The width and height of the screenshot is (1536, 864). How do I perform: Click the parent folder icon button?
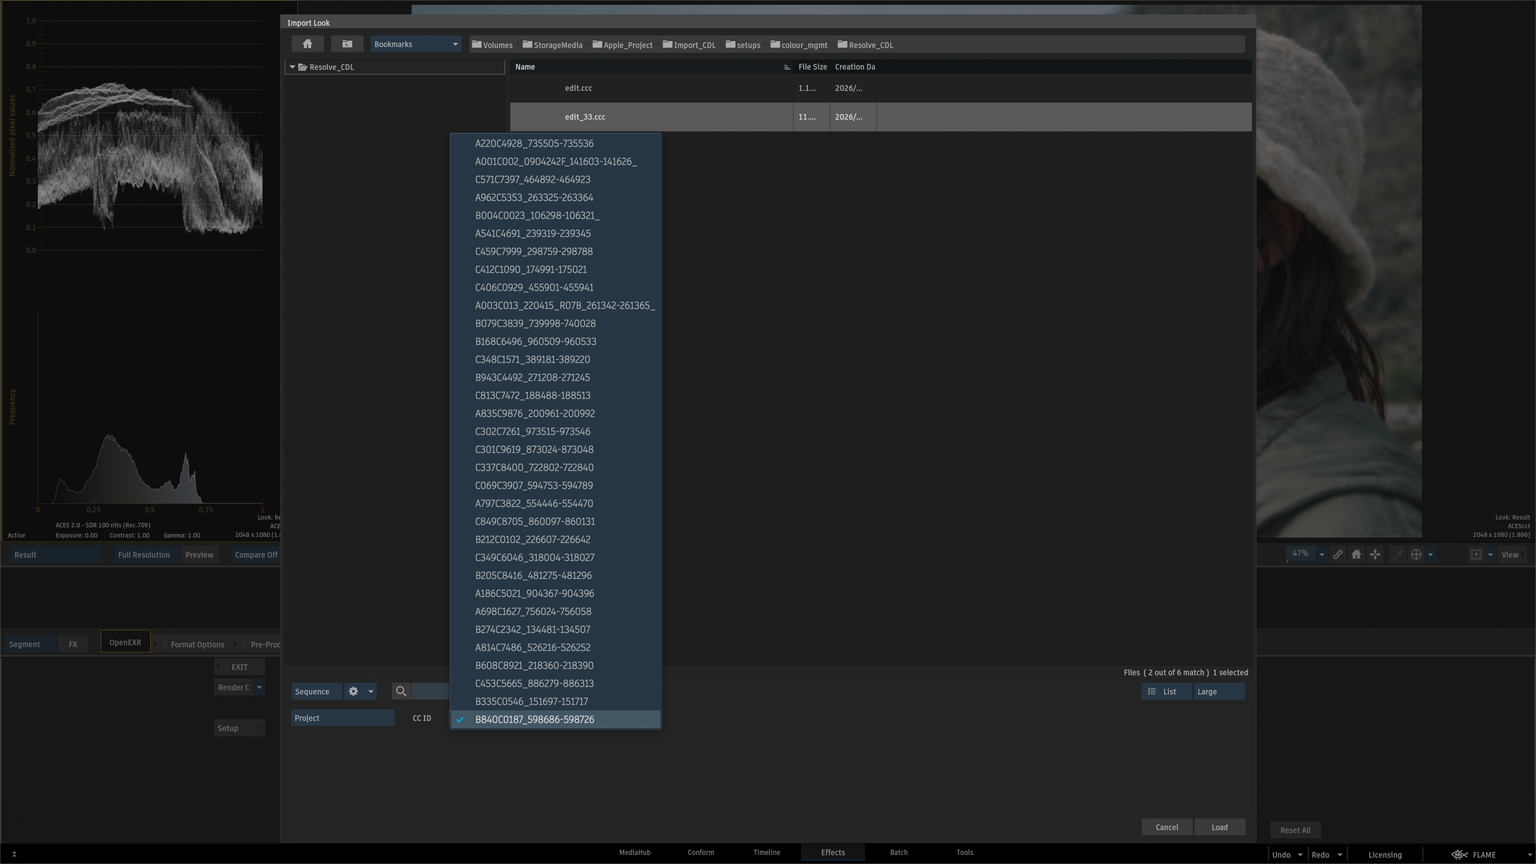347,44
